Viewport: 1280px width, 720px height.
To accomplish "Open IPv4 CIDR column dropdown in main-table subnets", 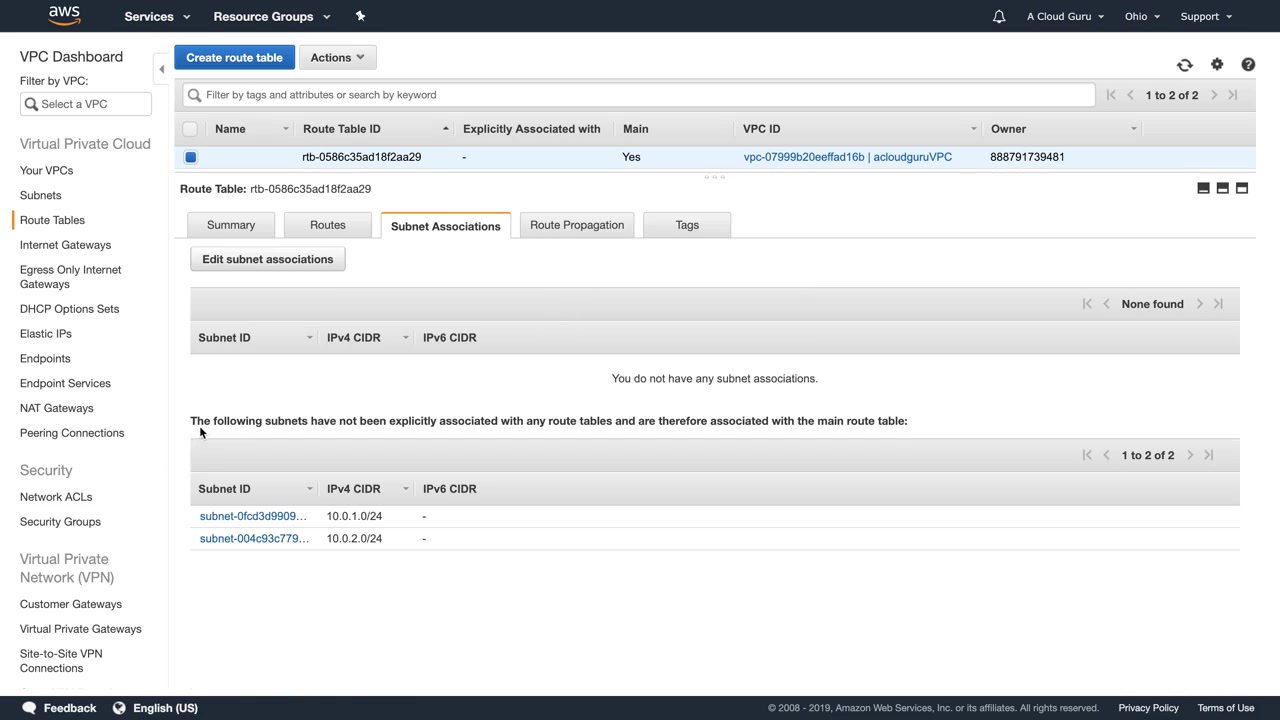I will tap(405, 489).
